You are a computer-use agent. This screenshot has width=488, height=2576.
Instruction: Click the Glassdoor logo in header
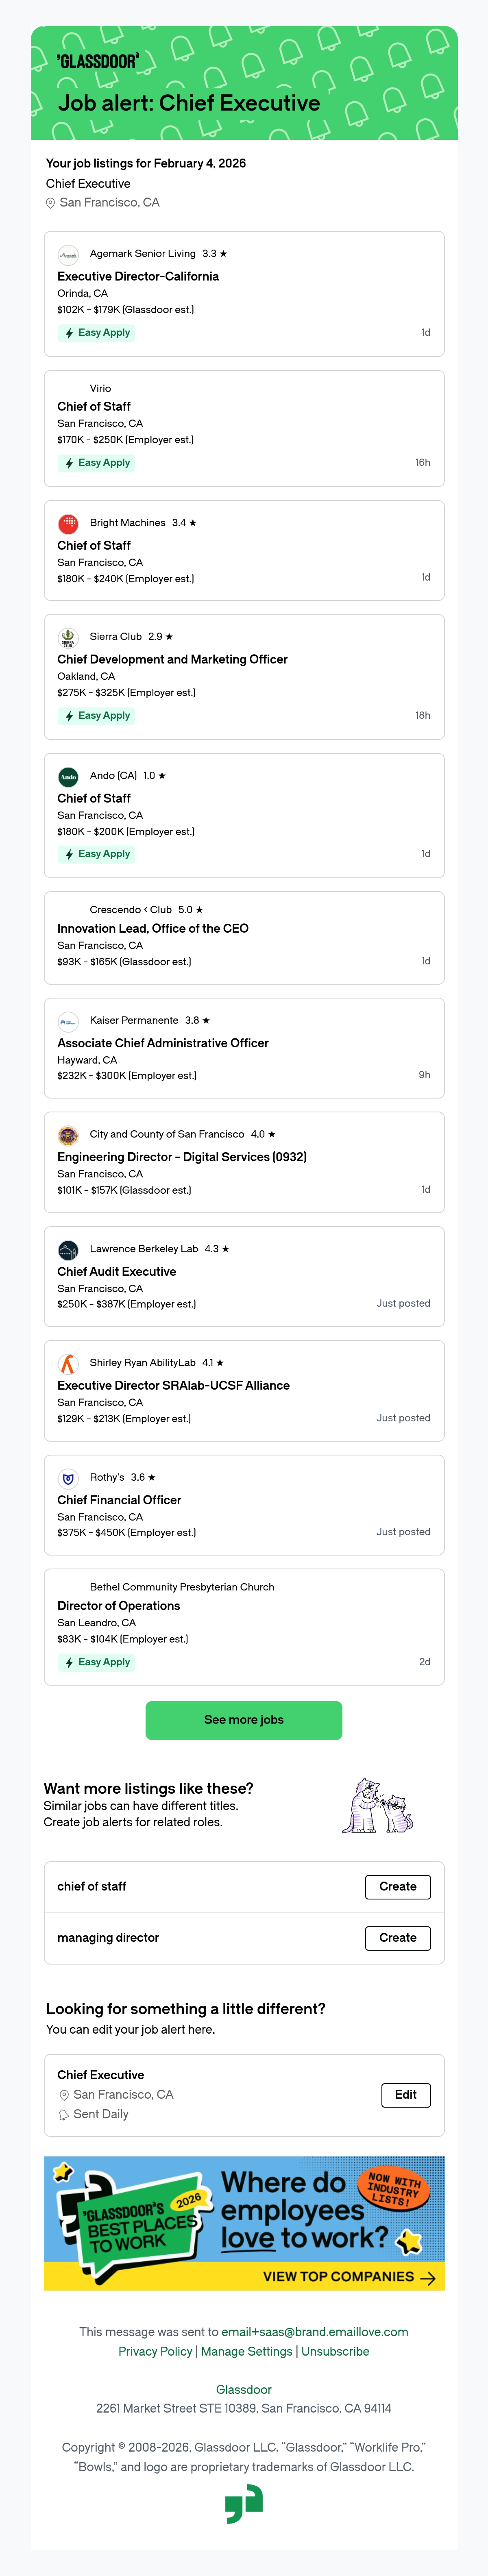[x=98, y=61]
